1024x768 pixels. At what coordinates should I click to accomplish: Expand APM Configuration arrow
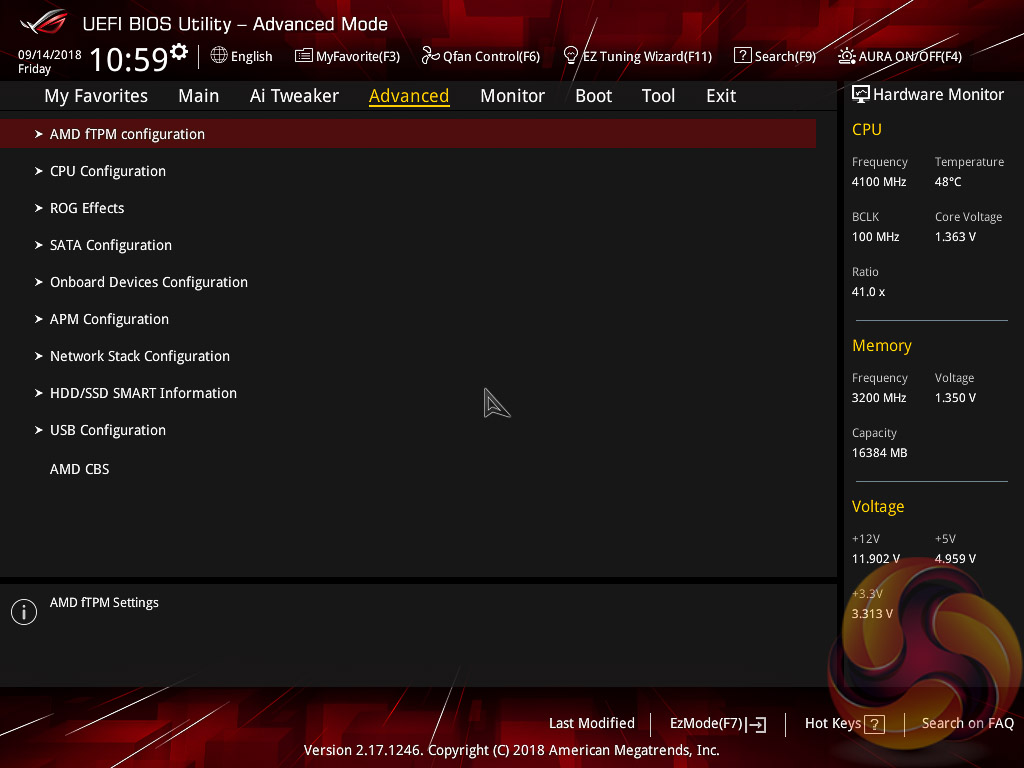coord(39,319)
